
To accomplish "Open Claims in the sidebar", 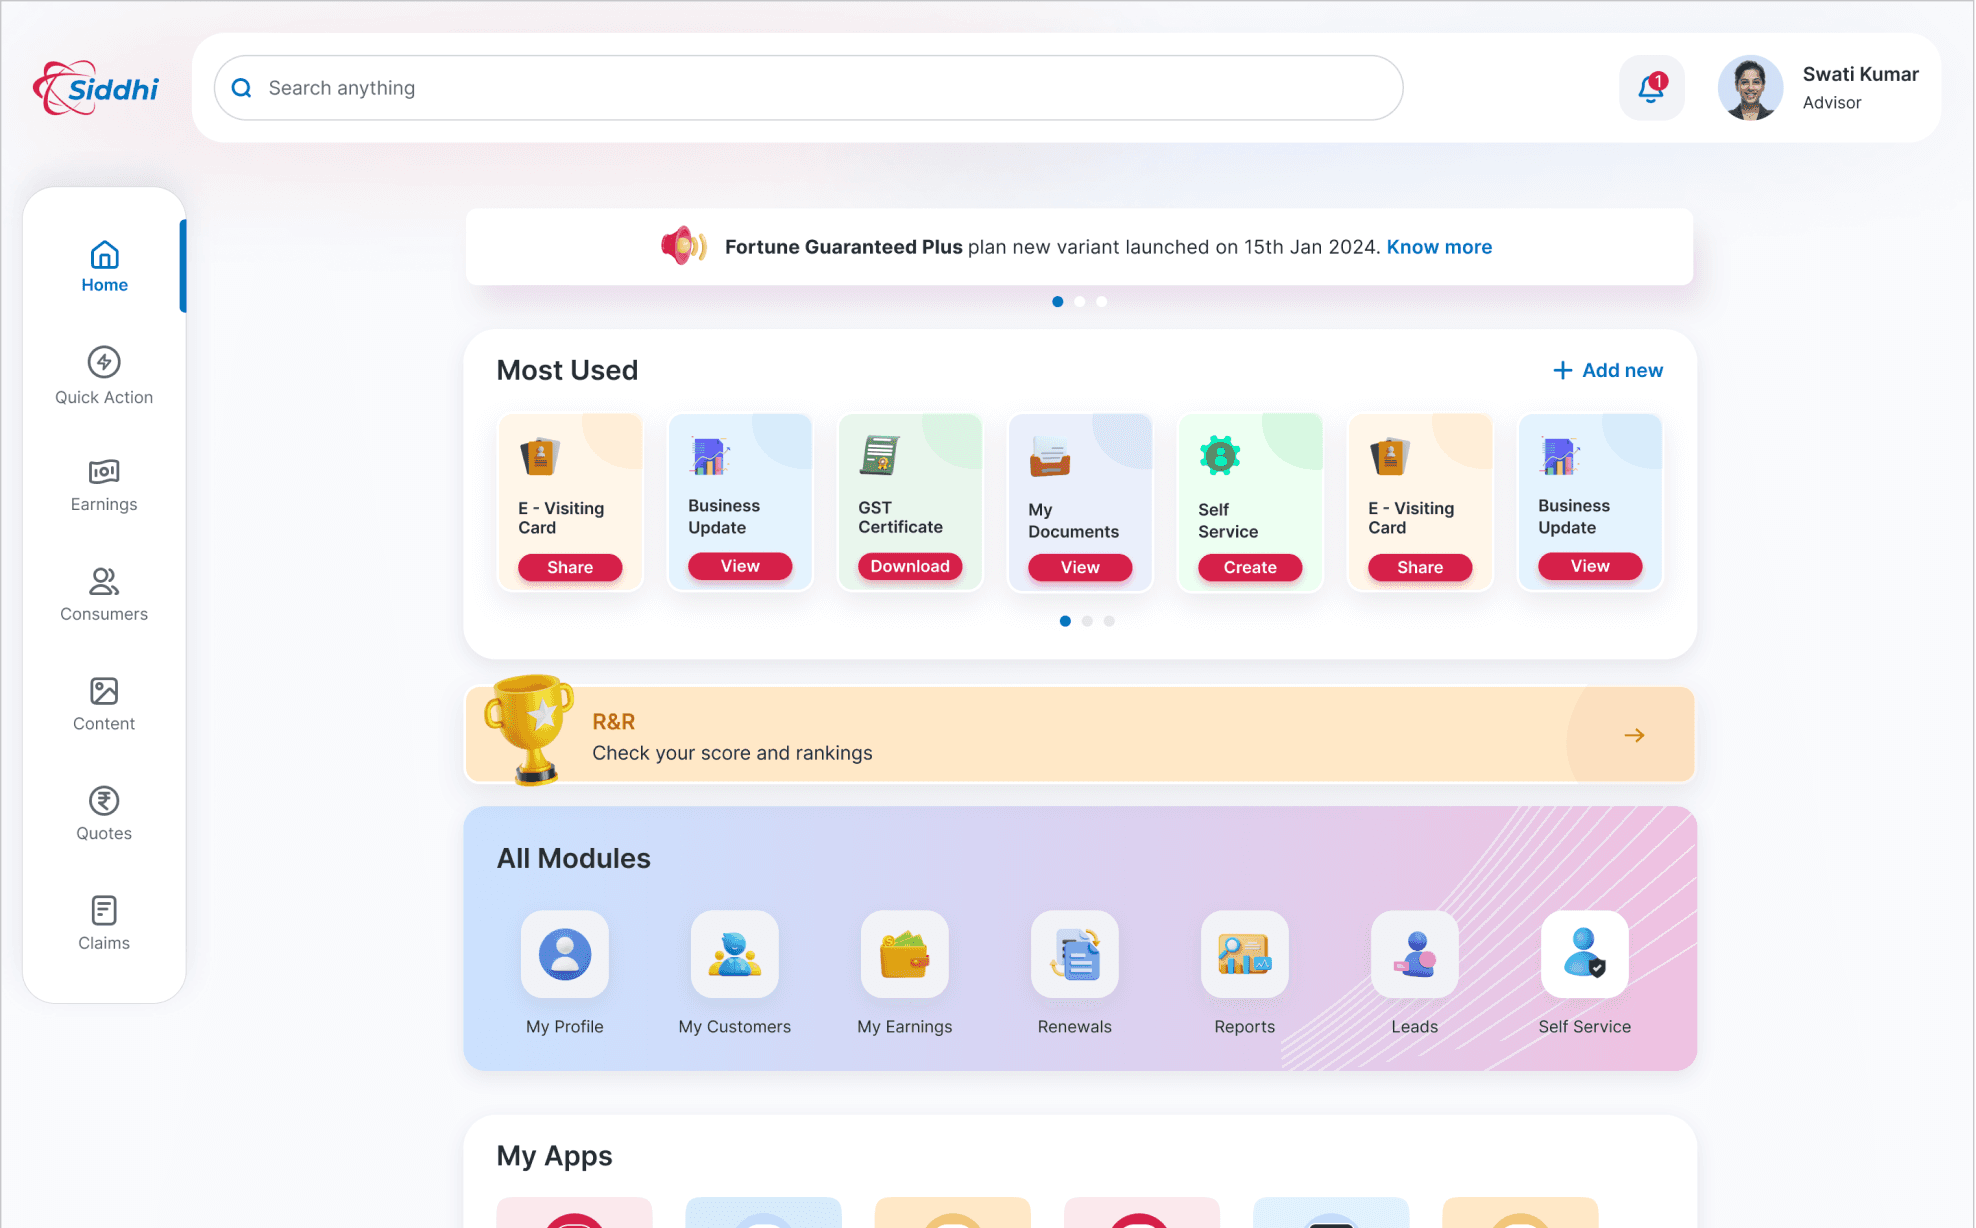I will 104,923.
